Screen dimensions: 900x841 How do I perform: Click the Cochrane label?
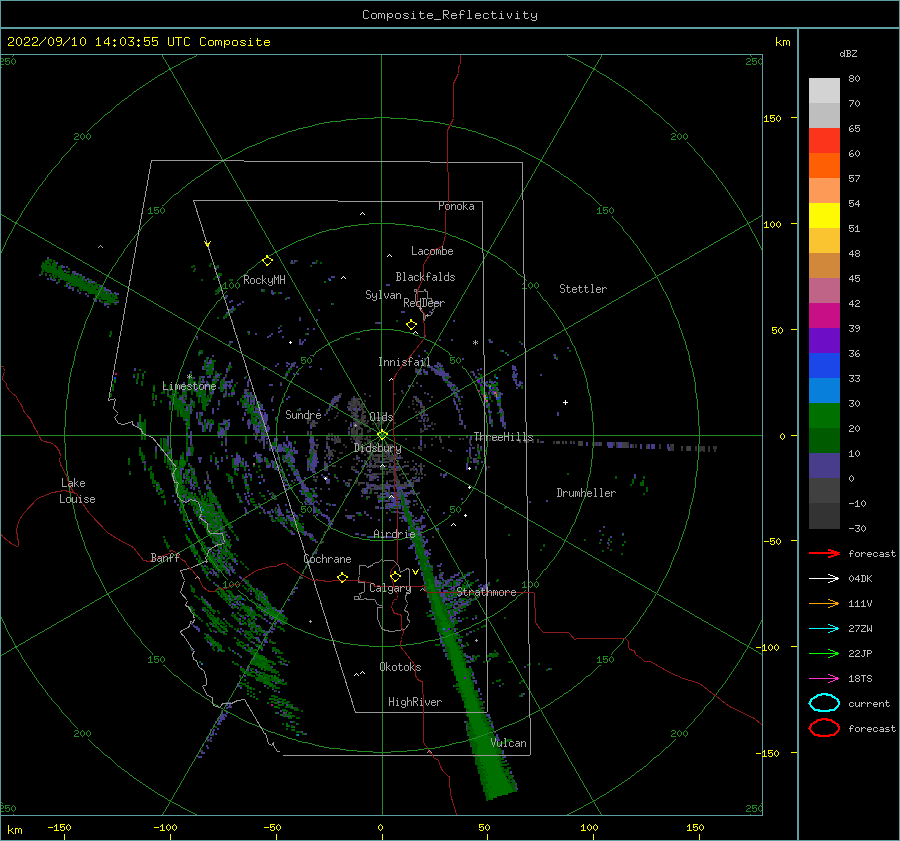tap(327, 559)
